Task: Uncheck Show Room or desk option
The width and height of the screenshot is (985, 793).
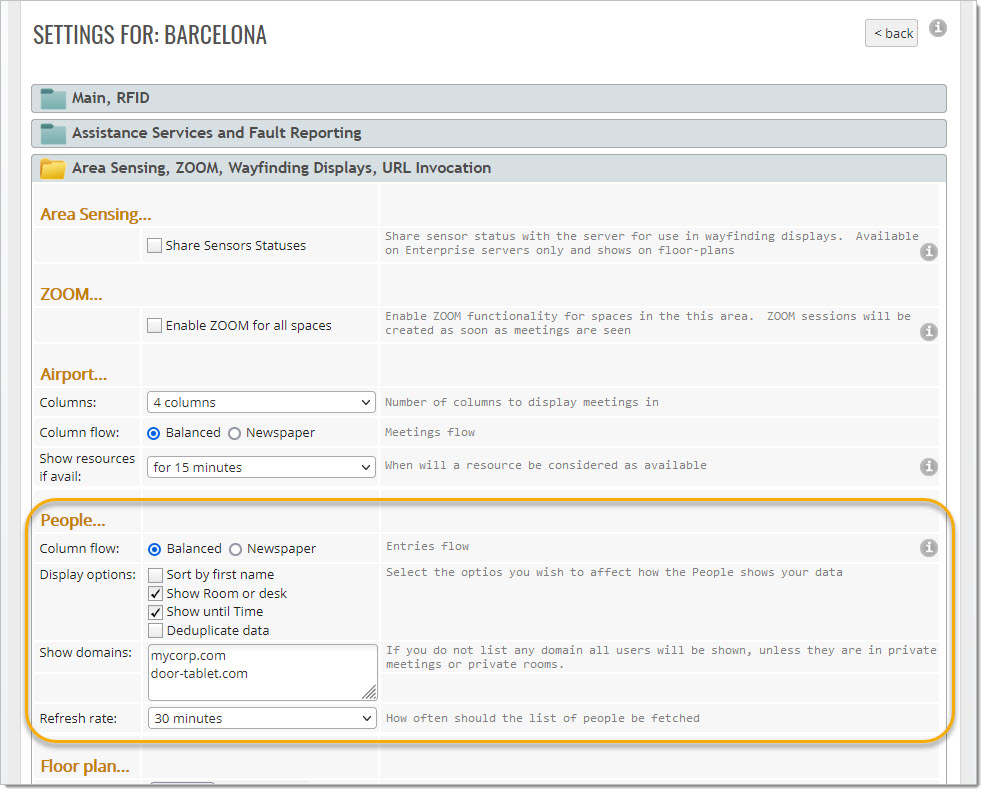Action: tap(155, 593)
